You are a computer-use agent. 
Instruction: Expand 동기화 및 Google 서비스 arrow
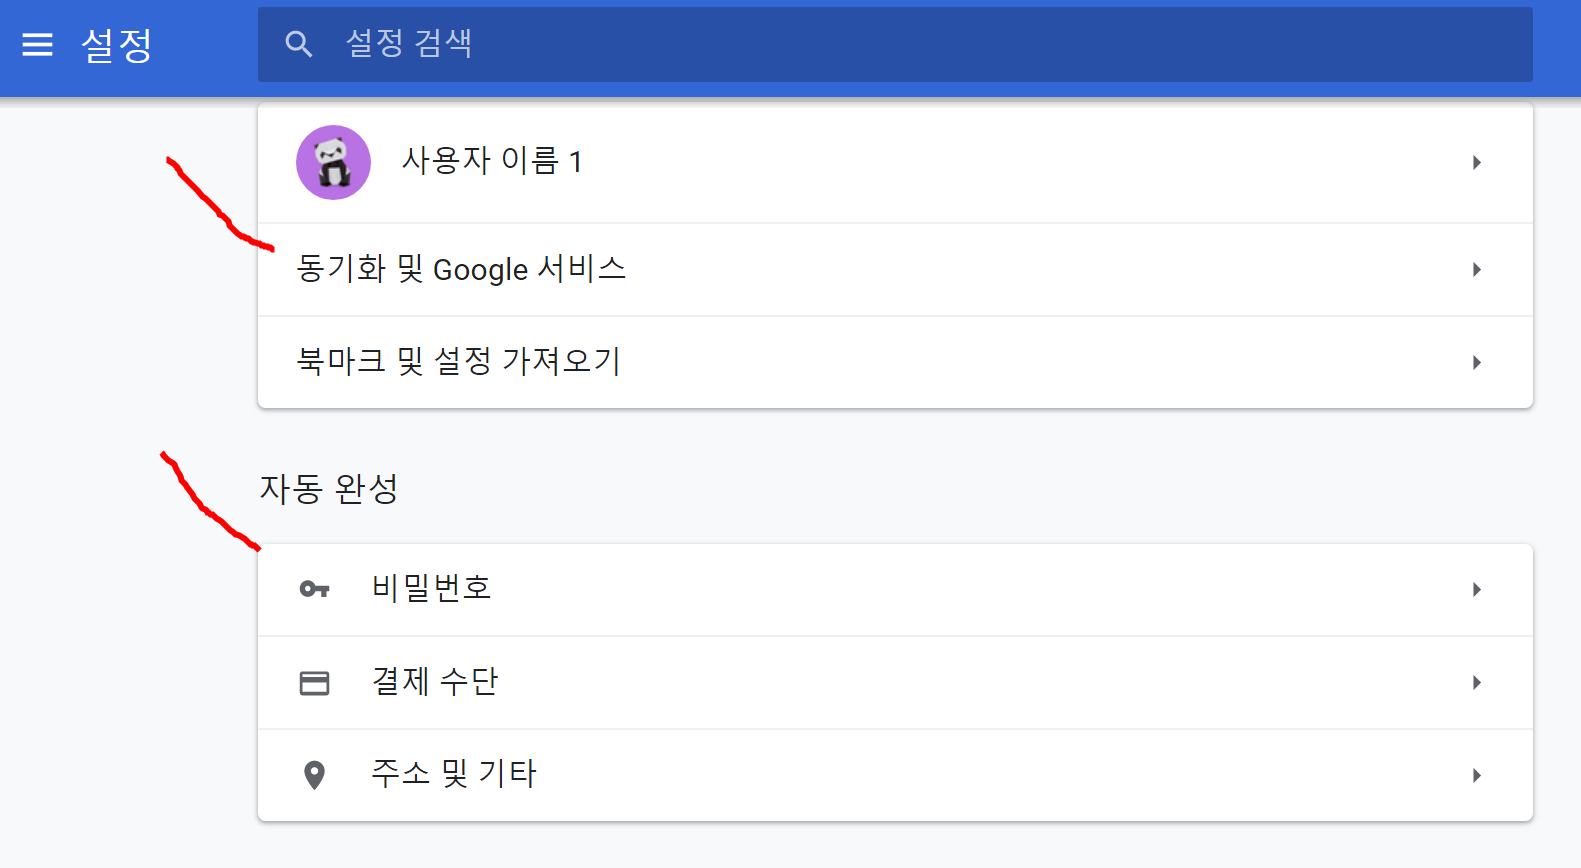(1477, 269)
